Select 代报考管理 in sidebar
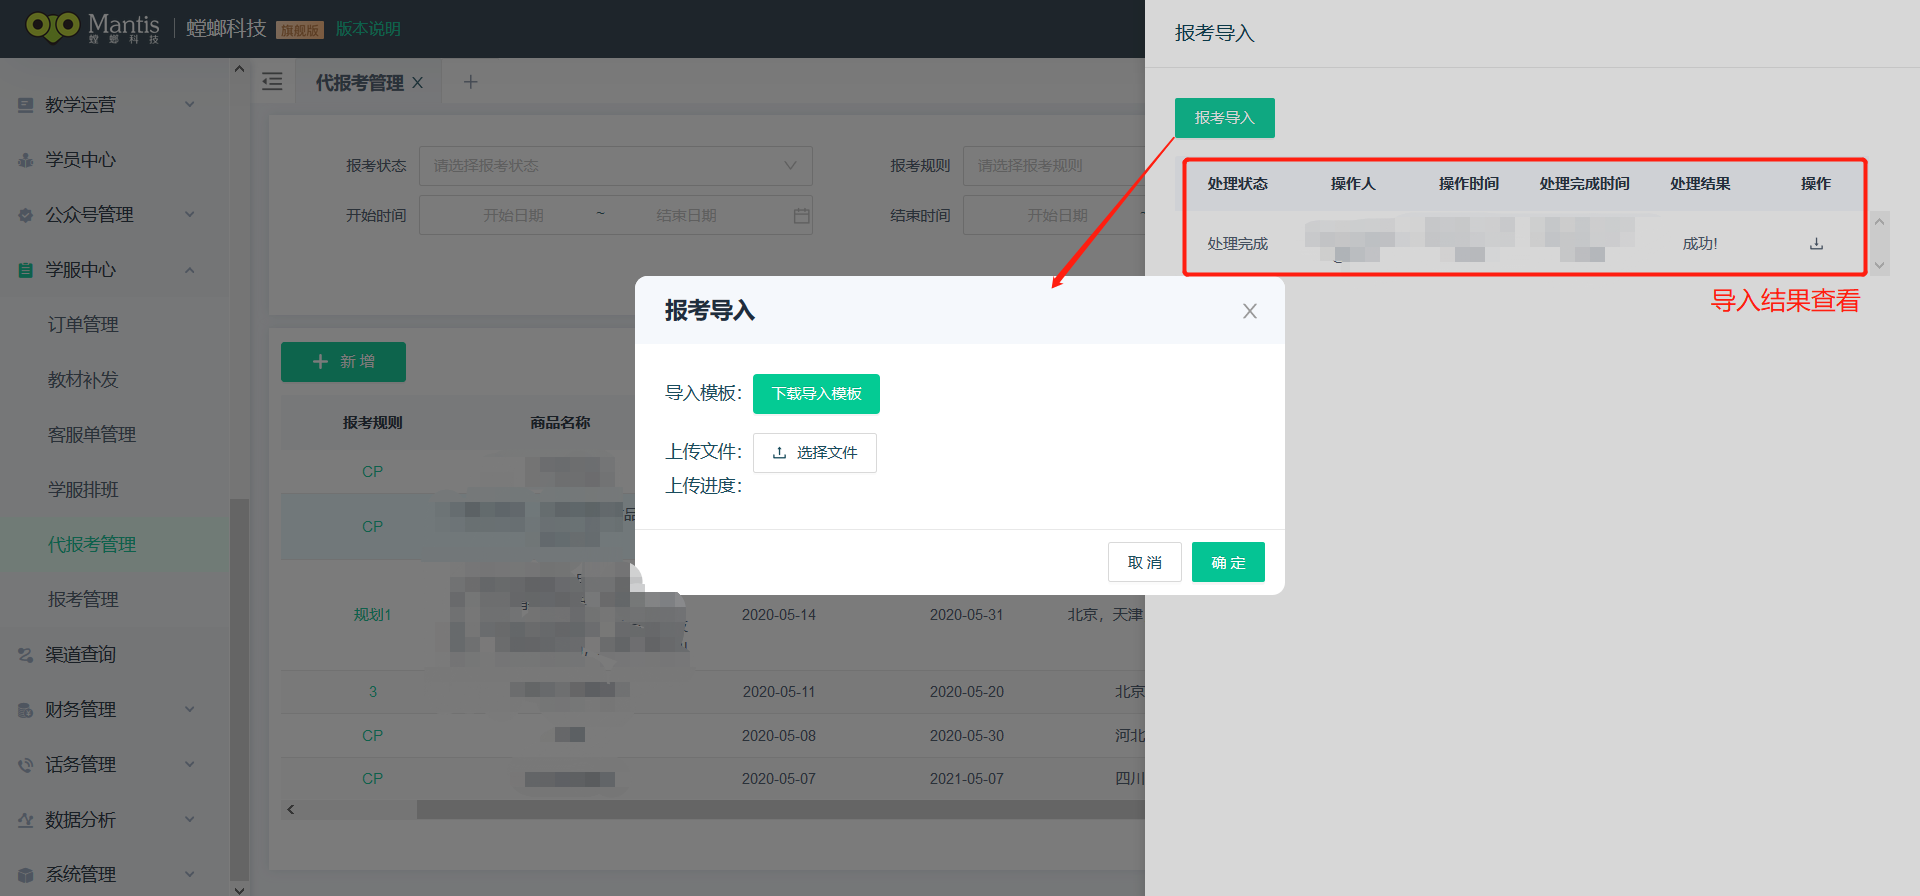1920x896 pixels. point(92,545)
